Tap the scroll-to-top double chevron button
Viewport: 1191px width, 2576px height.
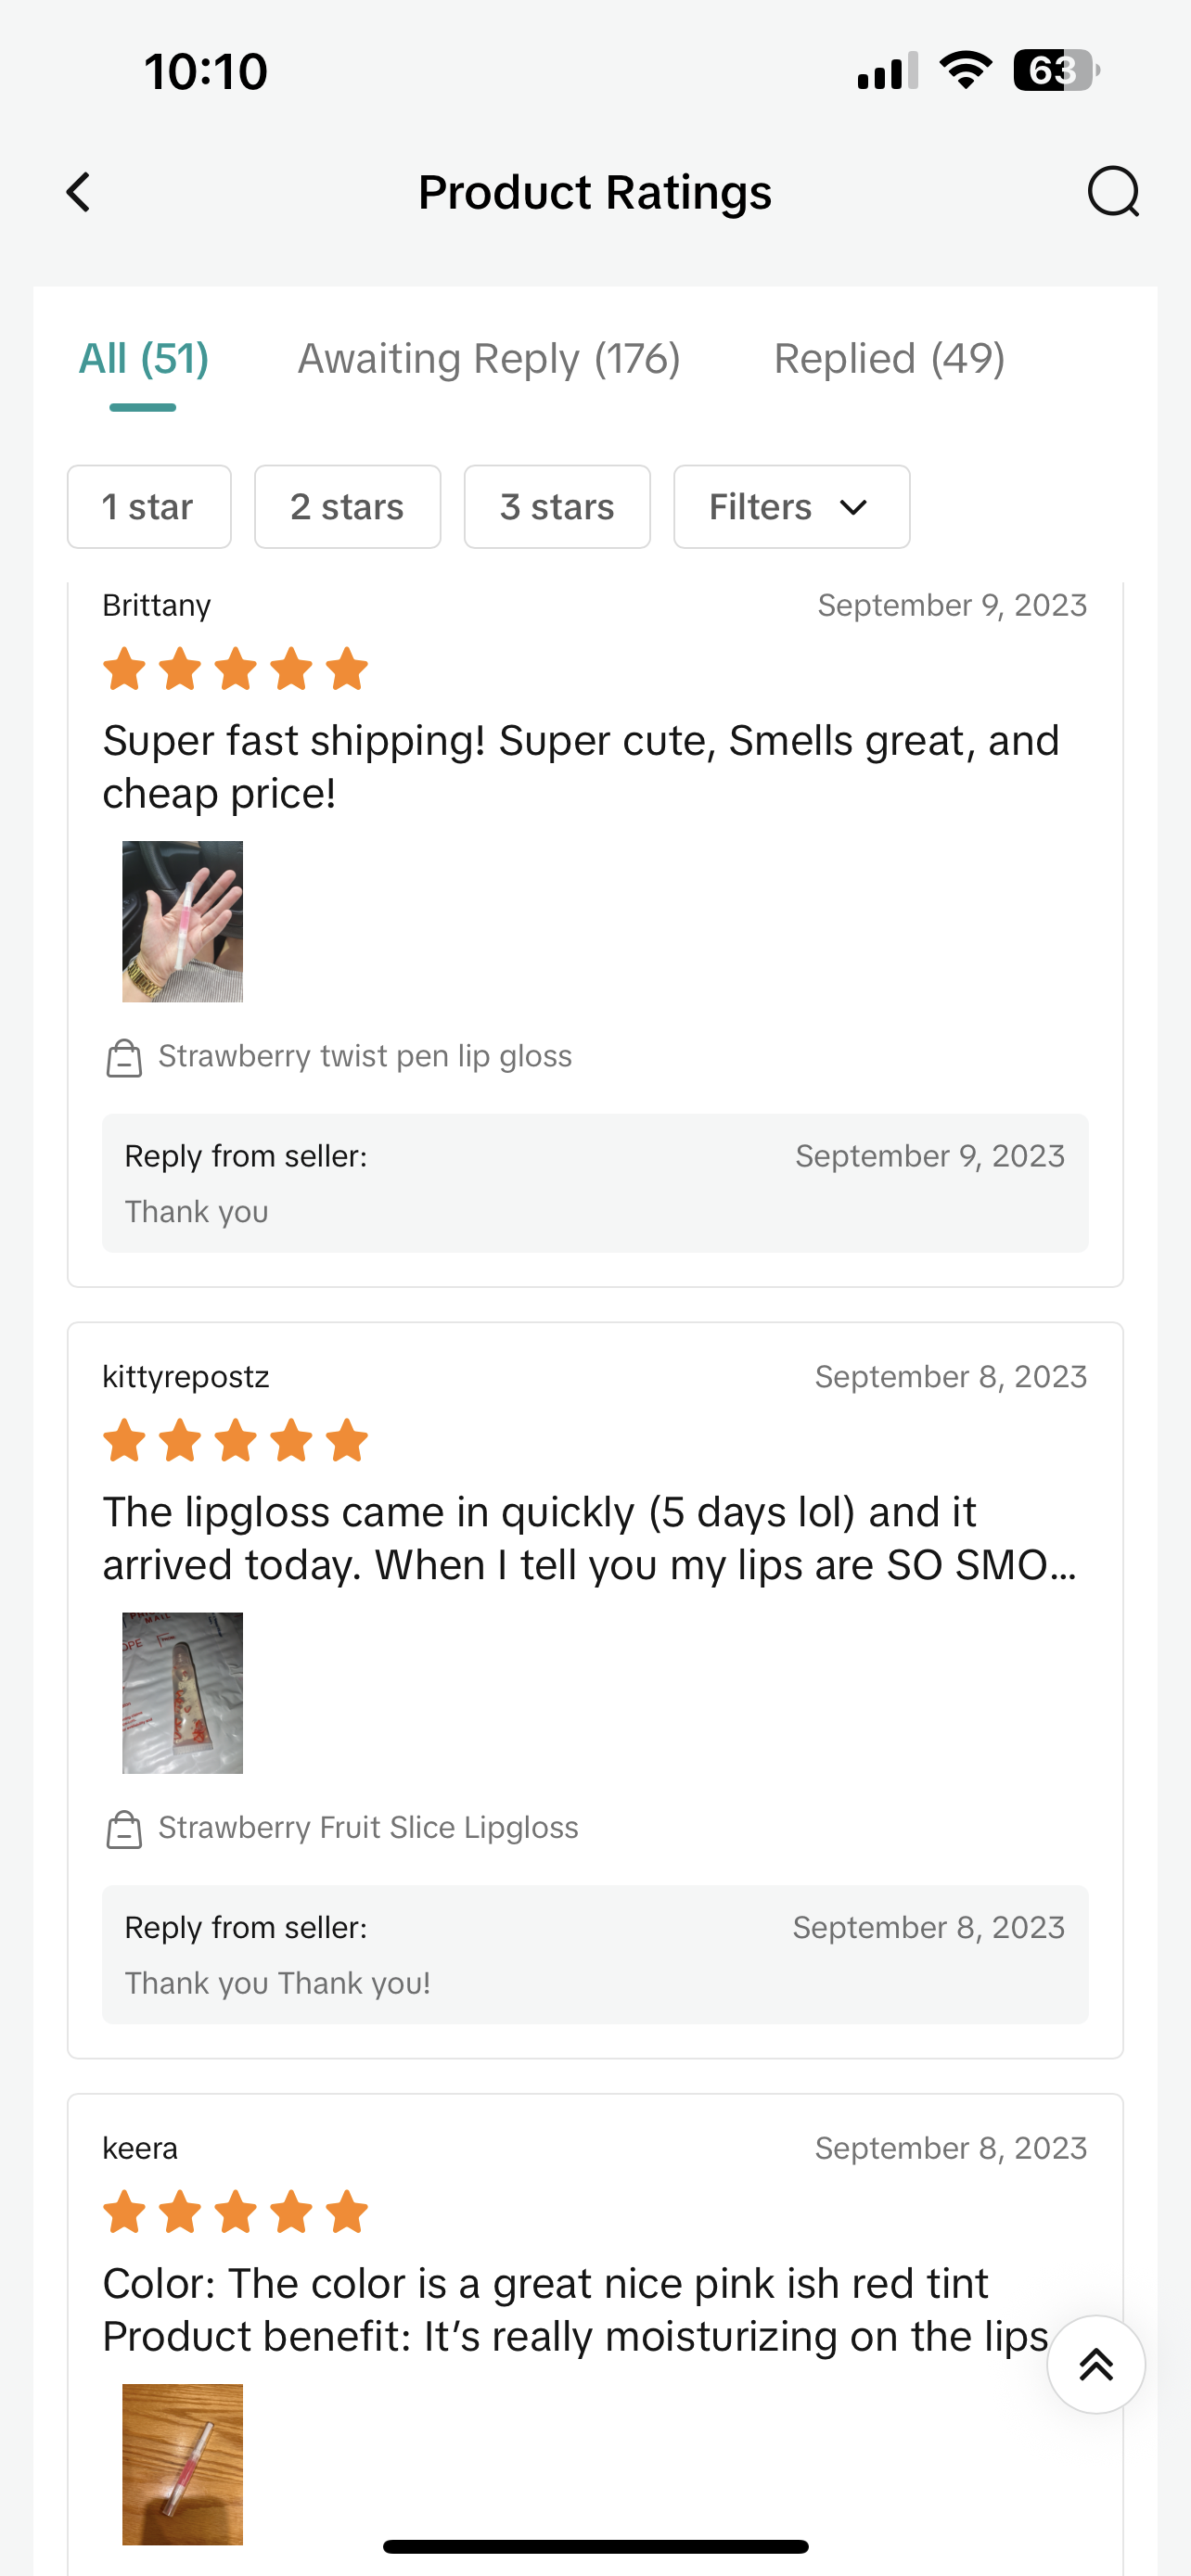(x=1096, y=2364)
